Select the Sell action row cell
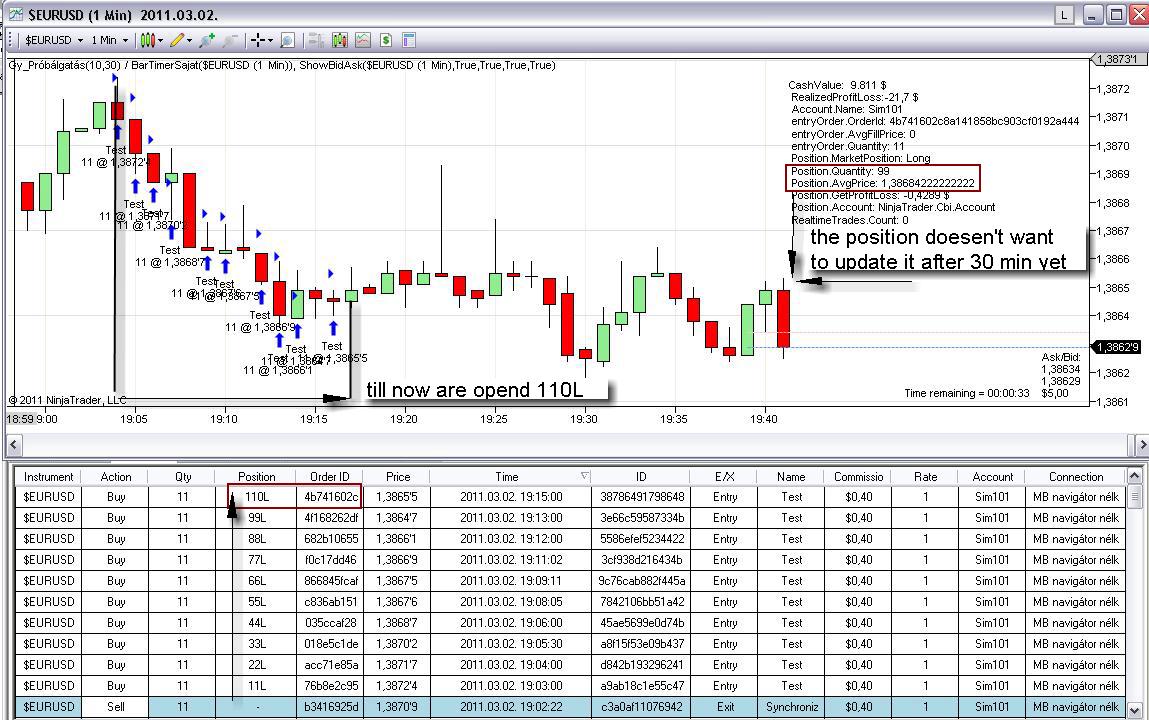The width and height of the screenshot is (1149, 720). point(116,707)
